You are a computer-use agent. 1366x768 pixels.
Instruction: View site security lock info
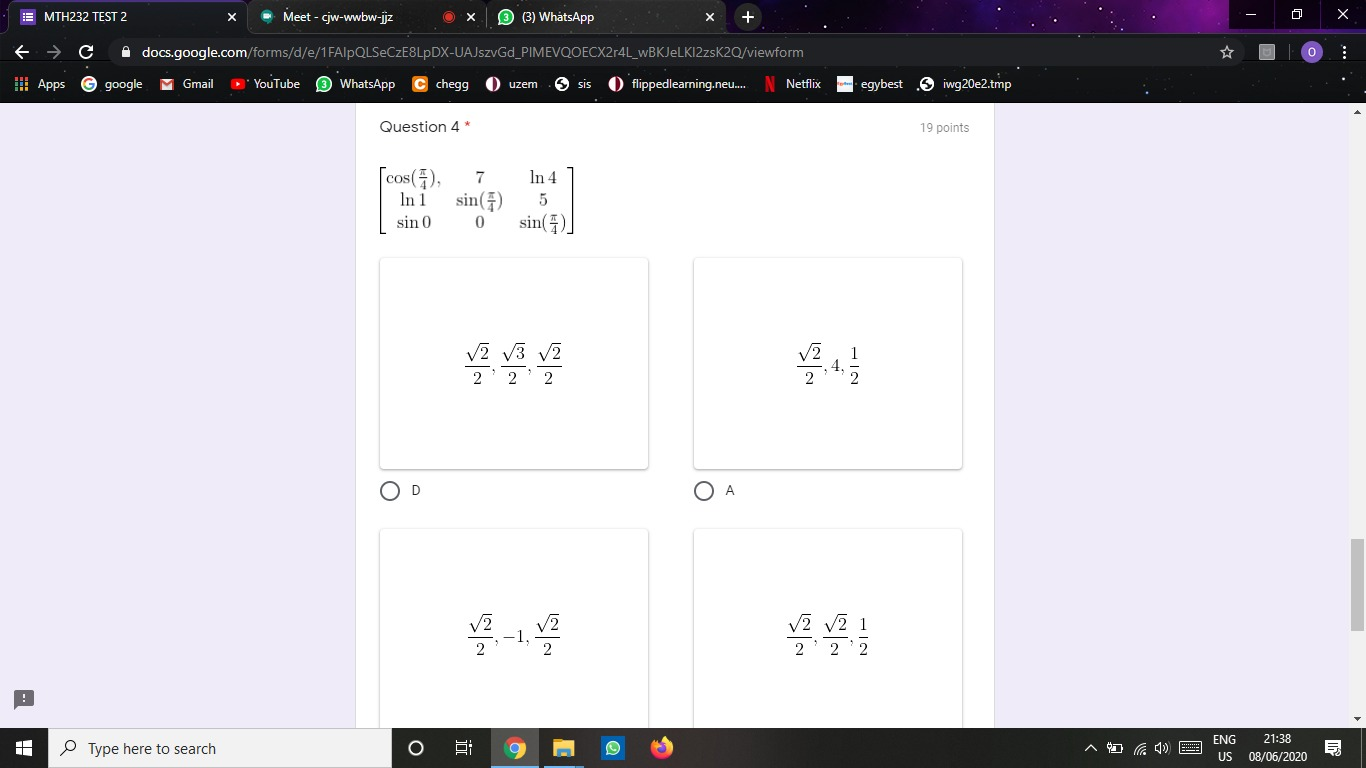(126, 52)
